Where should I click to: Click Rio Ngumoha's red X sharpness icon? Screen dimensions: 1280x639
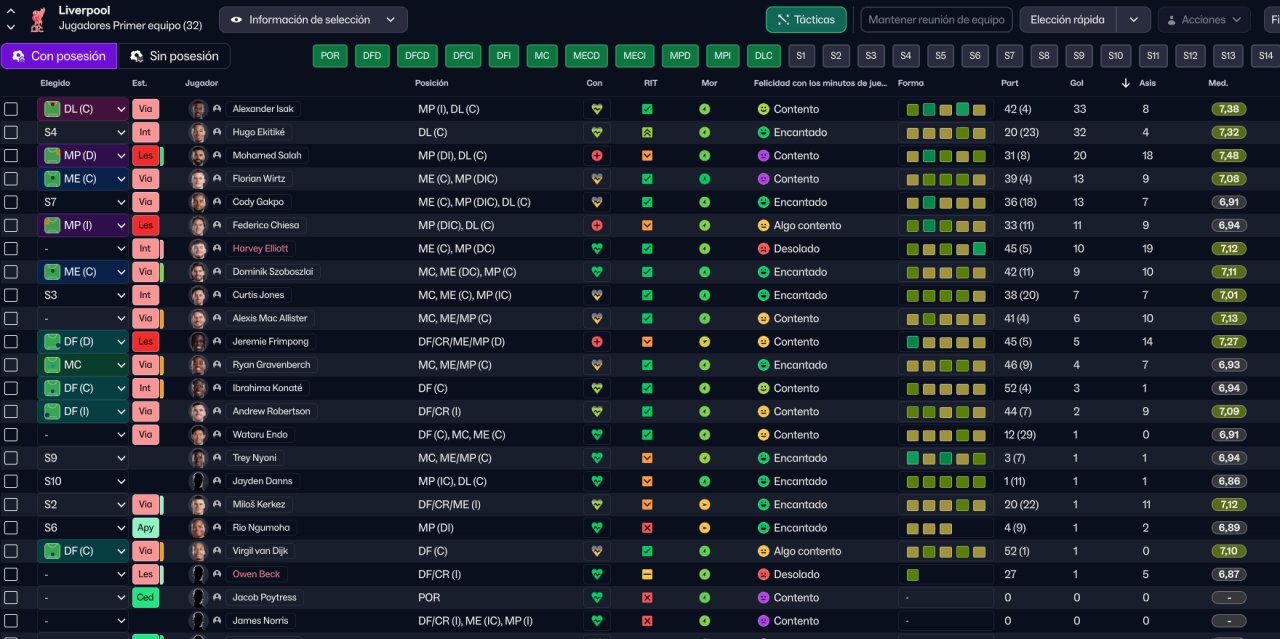click(647, 528)
